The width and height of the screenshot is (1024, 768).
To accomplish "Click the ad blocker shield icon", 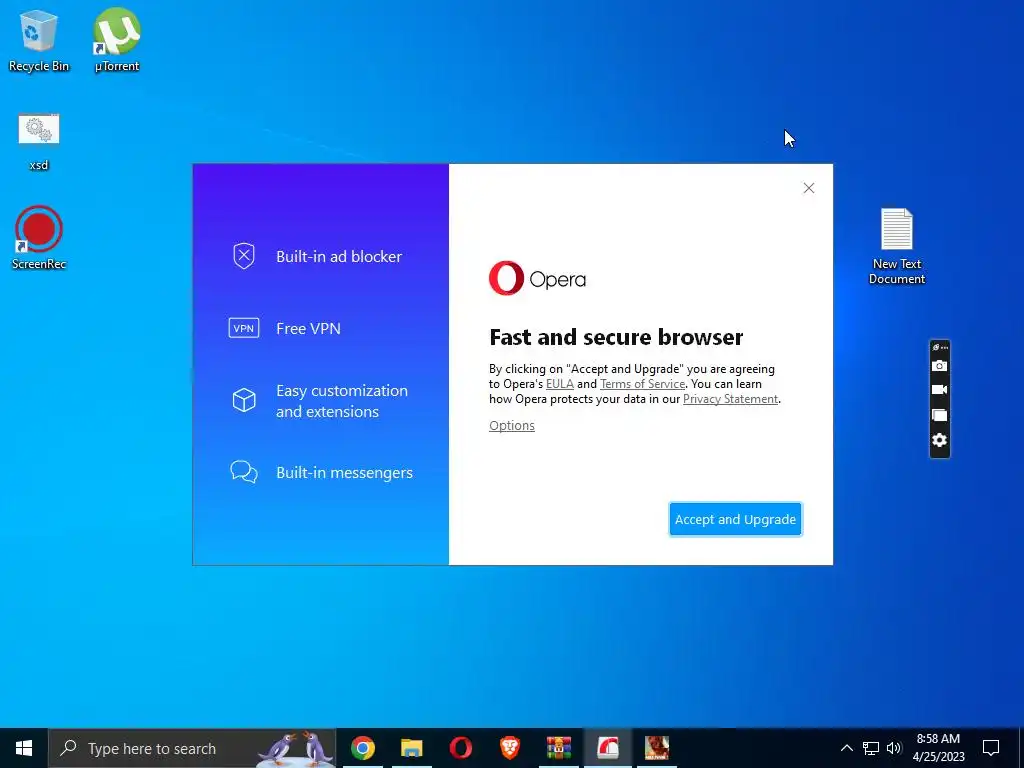I will tap(244, 256).
